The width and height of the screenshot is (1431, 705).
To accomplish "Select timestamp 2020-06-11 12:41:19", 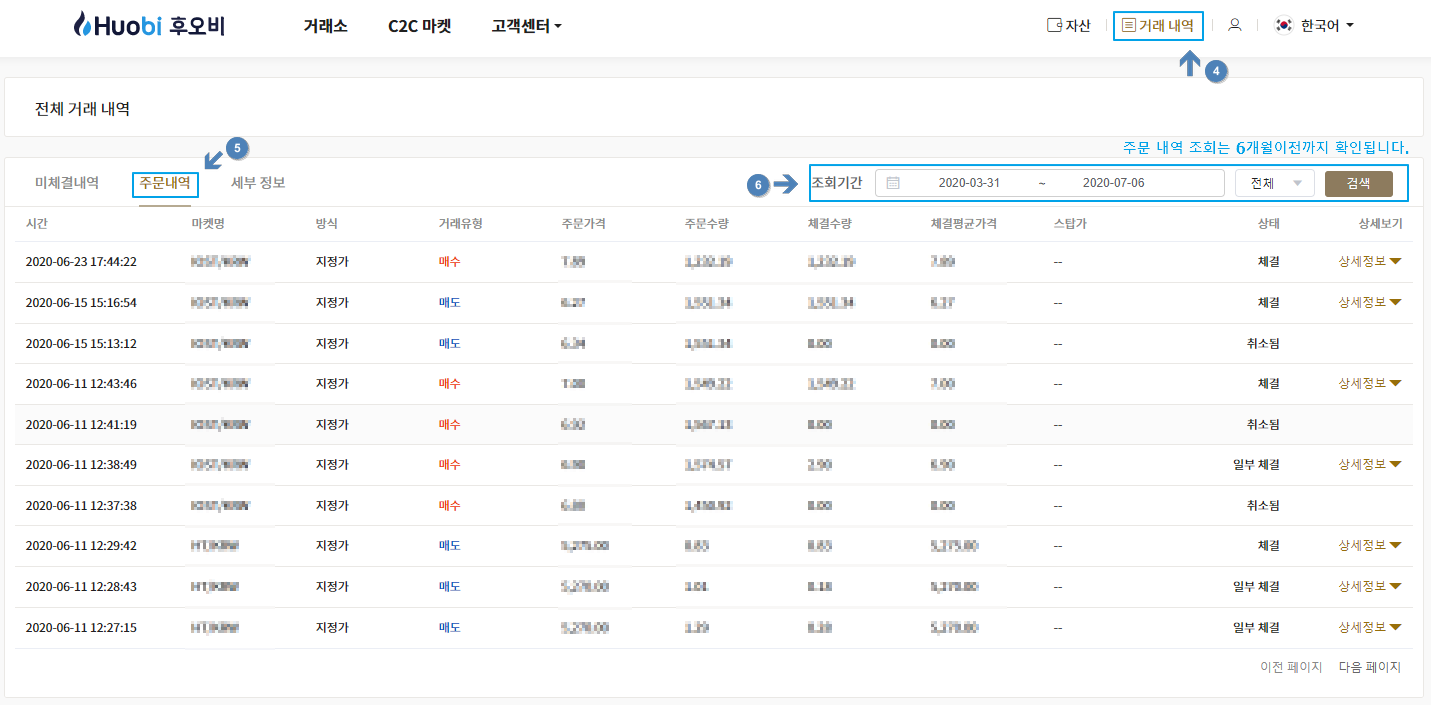I will click(81, 424).
